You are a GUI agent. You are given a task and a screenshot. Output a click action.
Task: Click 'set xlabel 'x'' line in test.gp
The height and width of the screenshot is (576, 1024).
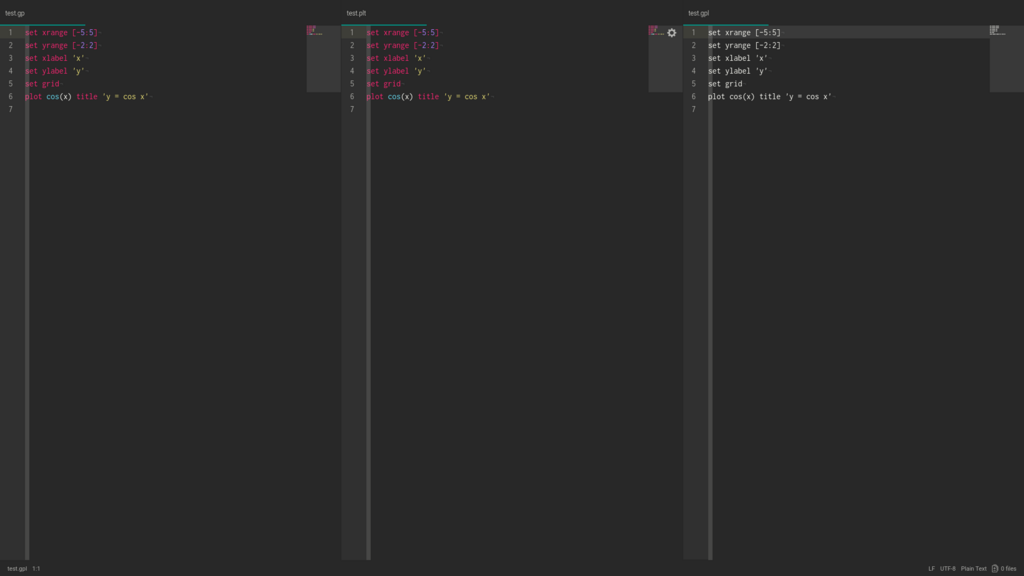click(55, 58)
